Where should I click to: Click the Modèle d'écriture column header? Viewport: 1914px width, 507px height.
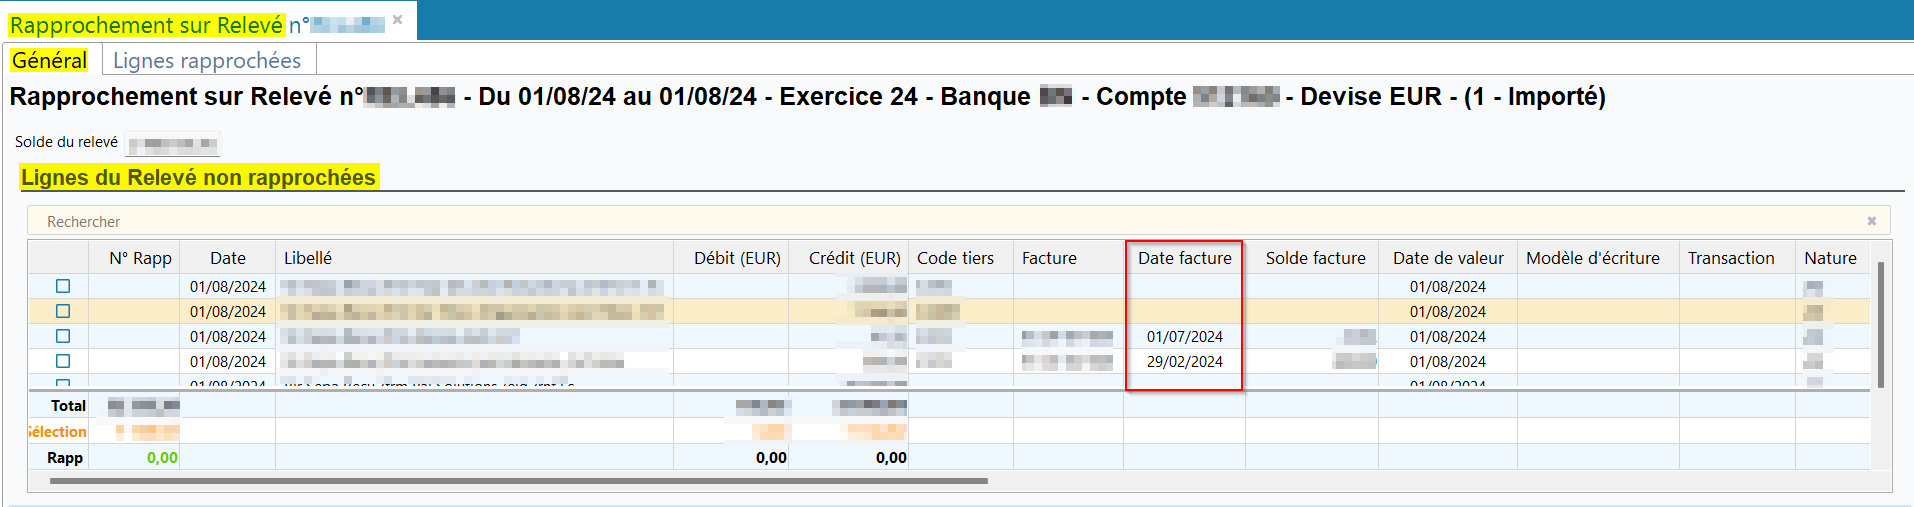tap(1592, 258)
